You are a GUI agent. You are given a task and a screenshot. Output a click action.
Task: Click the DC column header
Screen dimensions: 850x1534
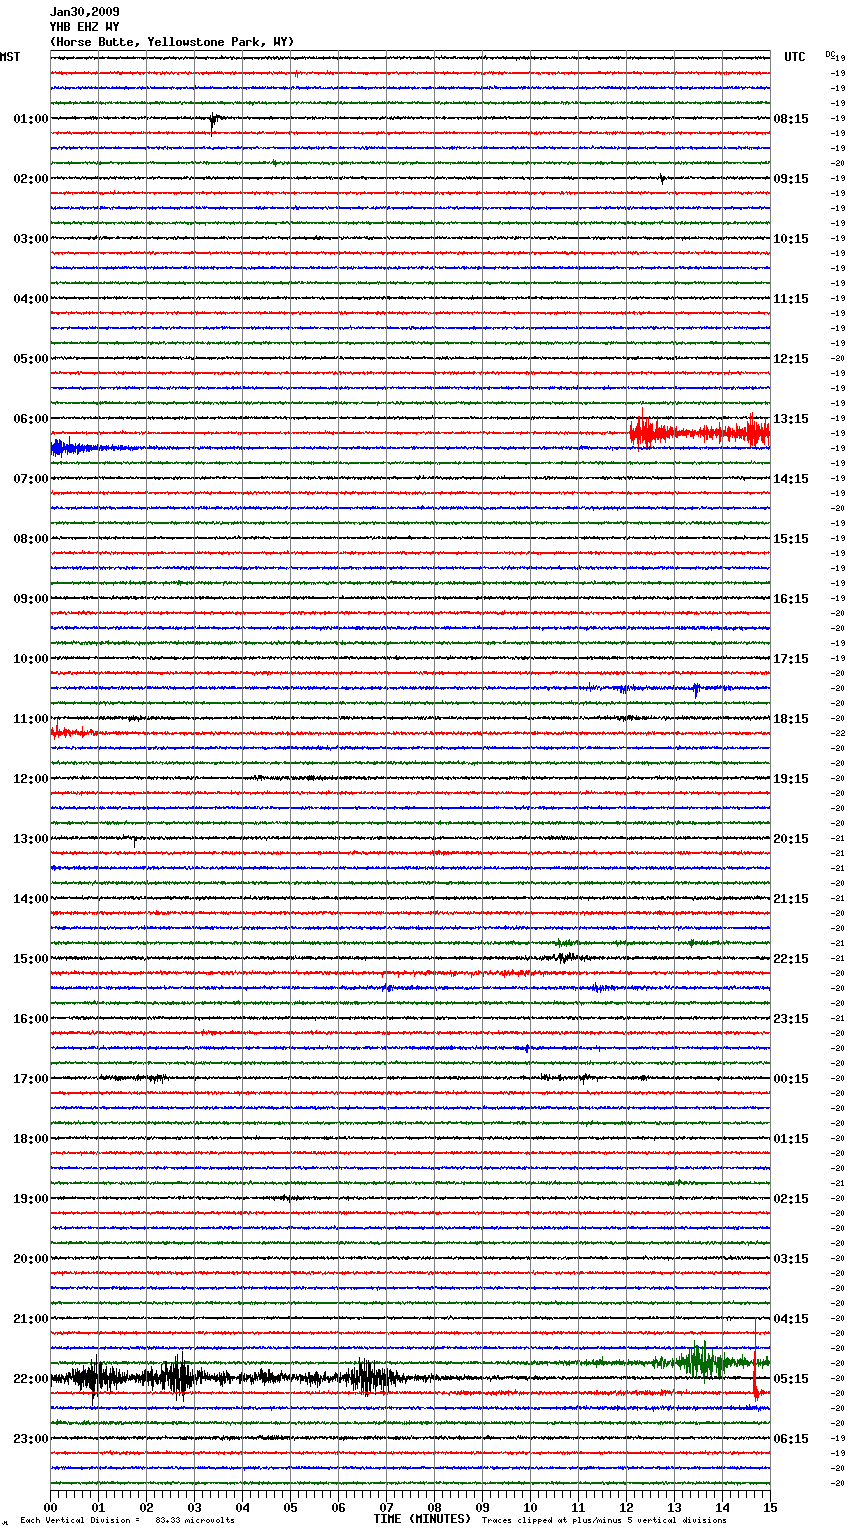830,54
